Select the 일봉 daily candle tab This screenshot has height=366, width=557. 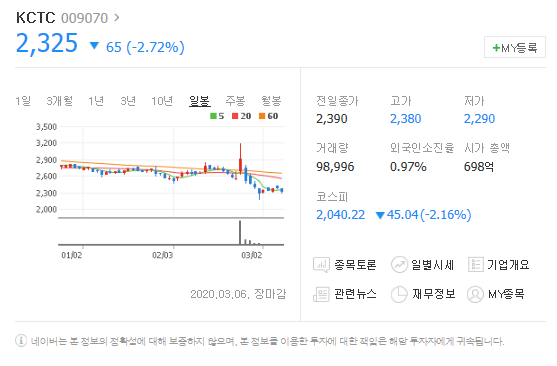pyautogui.click(x=200, y=101)
